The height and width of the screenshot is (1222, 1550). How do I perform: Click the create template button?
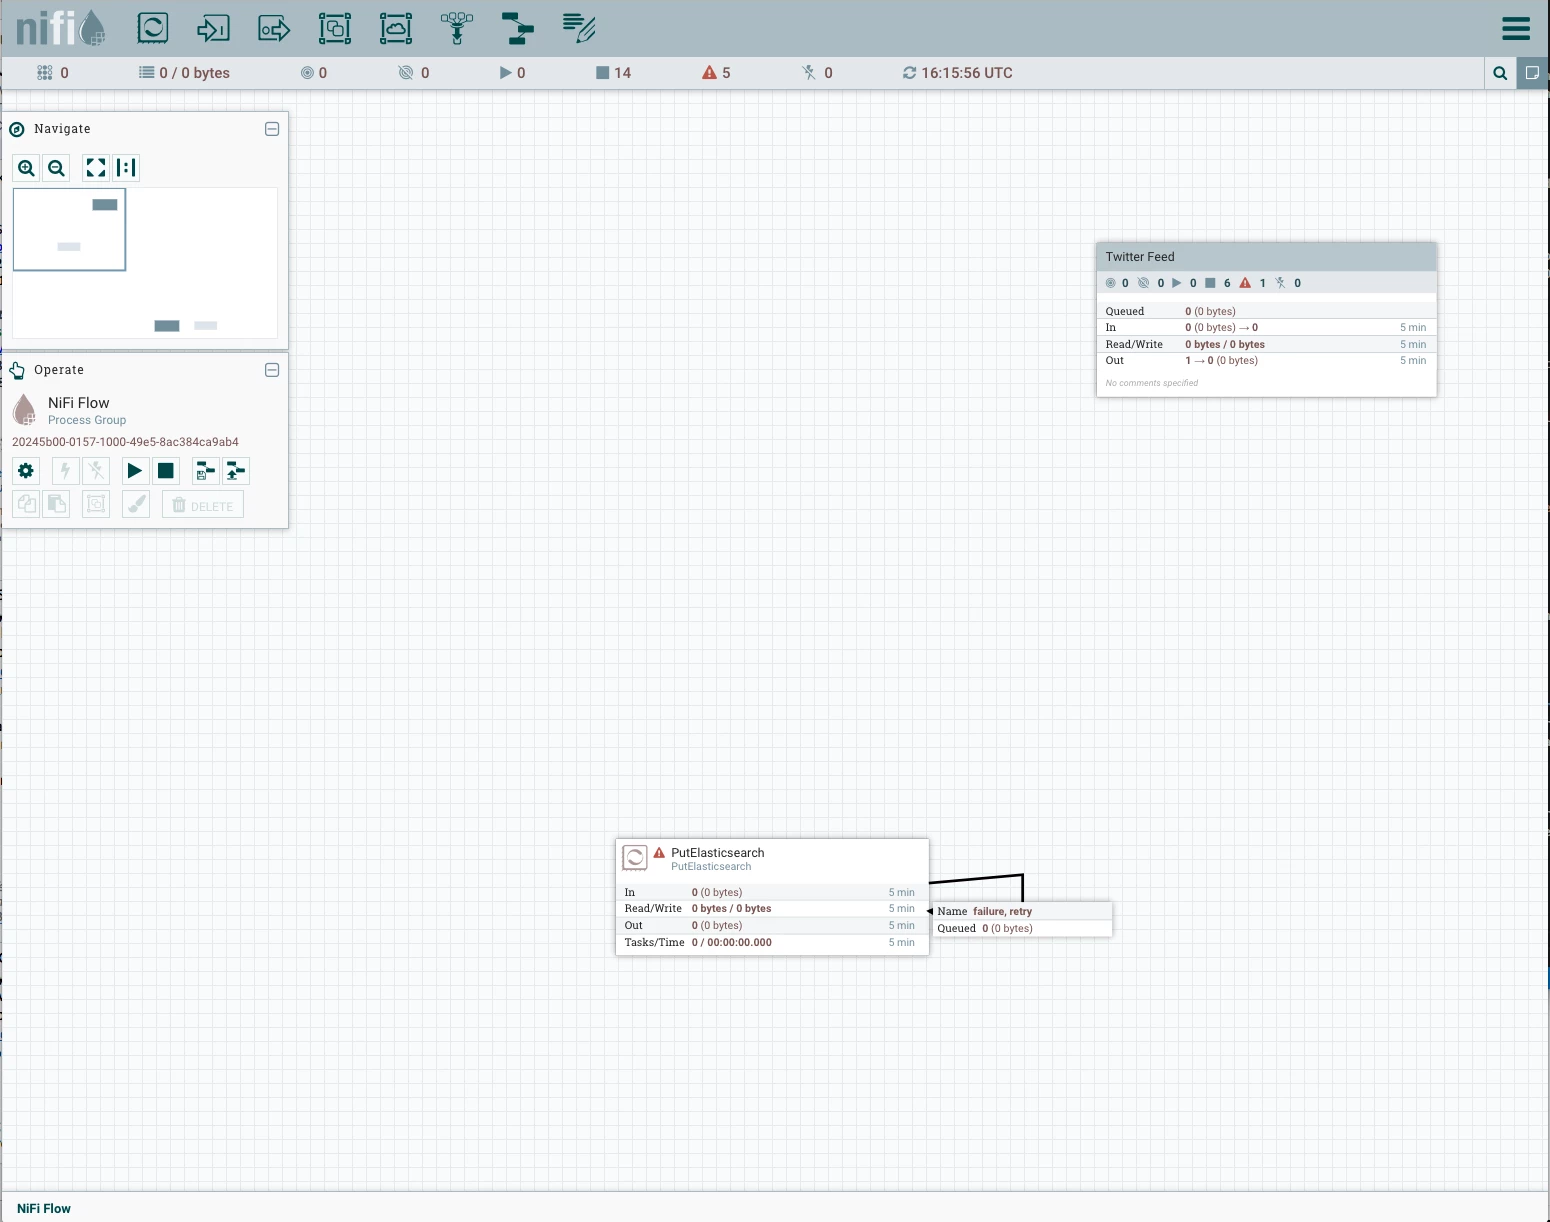coord(205,471)
